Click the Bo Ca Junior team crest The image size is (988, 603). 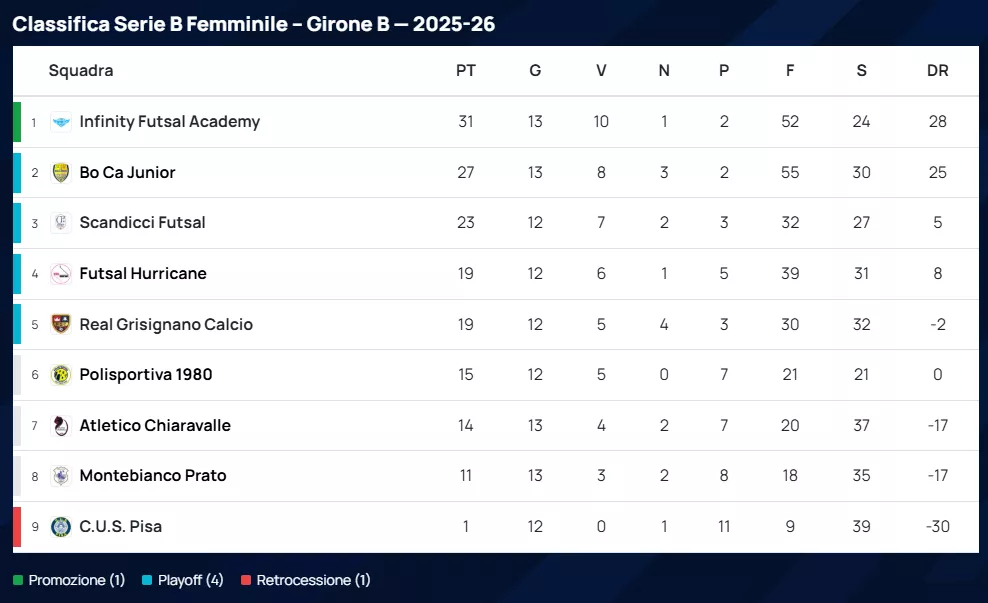coord(61,173)
